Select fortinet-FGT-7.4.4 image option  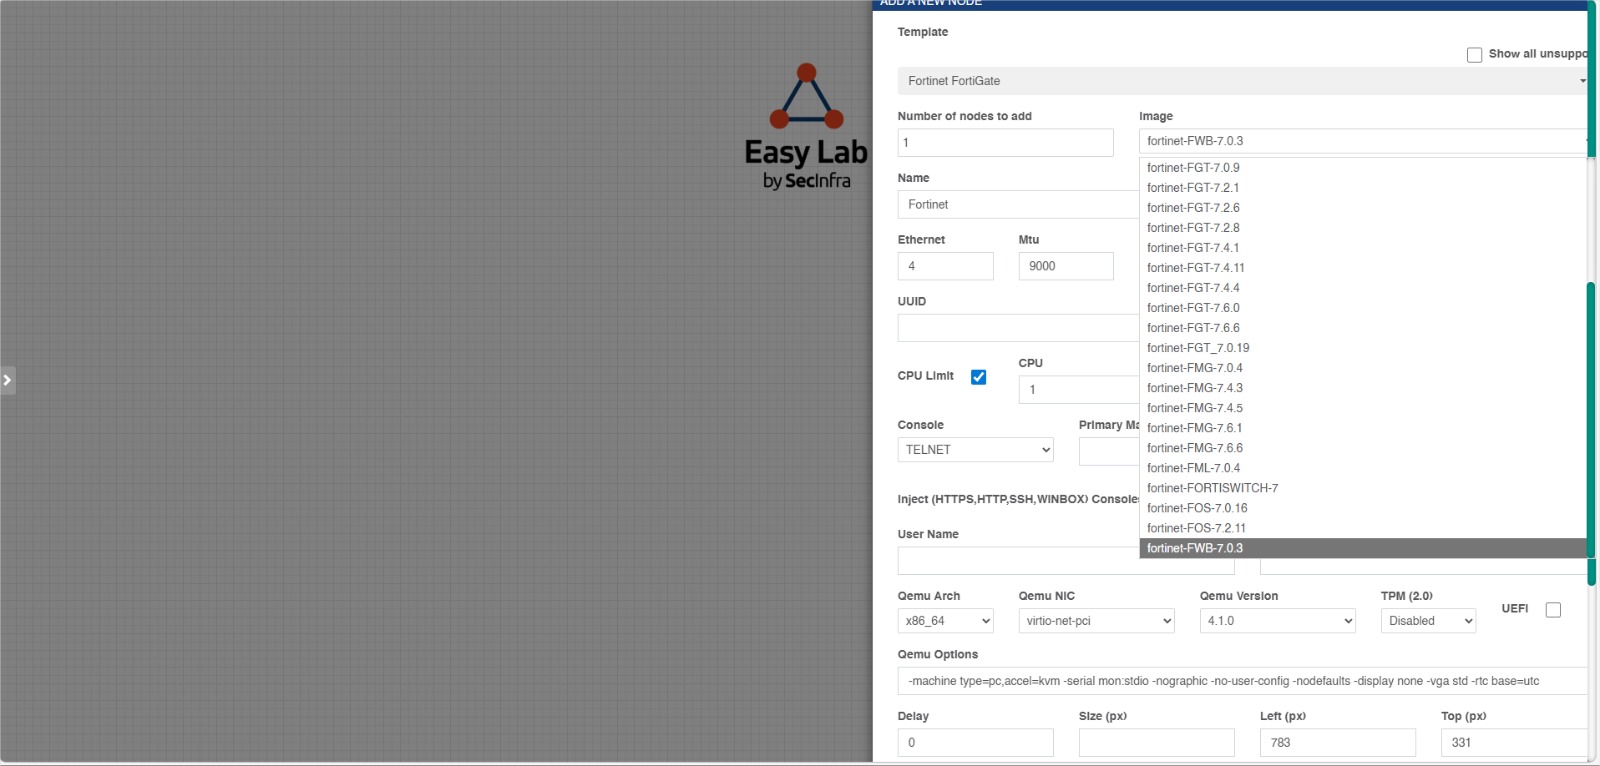point(1363,288)
